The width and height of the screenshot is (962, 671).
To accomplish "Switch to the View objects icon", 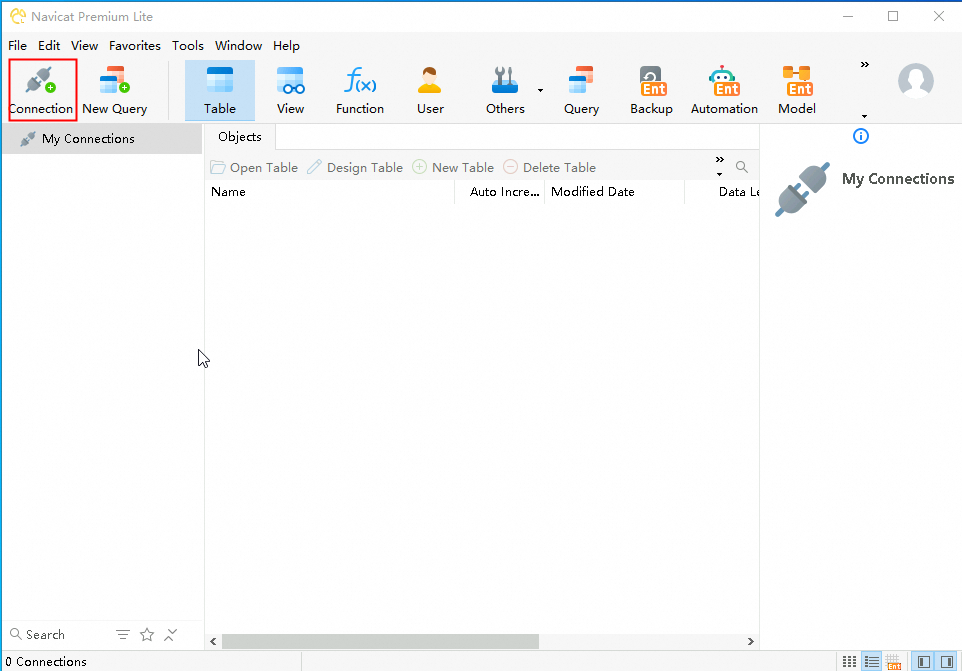I will 290,90.
